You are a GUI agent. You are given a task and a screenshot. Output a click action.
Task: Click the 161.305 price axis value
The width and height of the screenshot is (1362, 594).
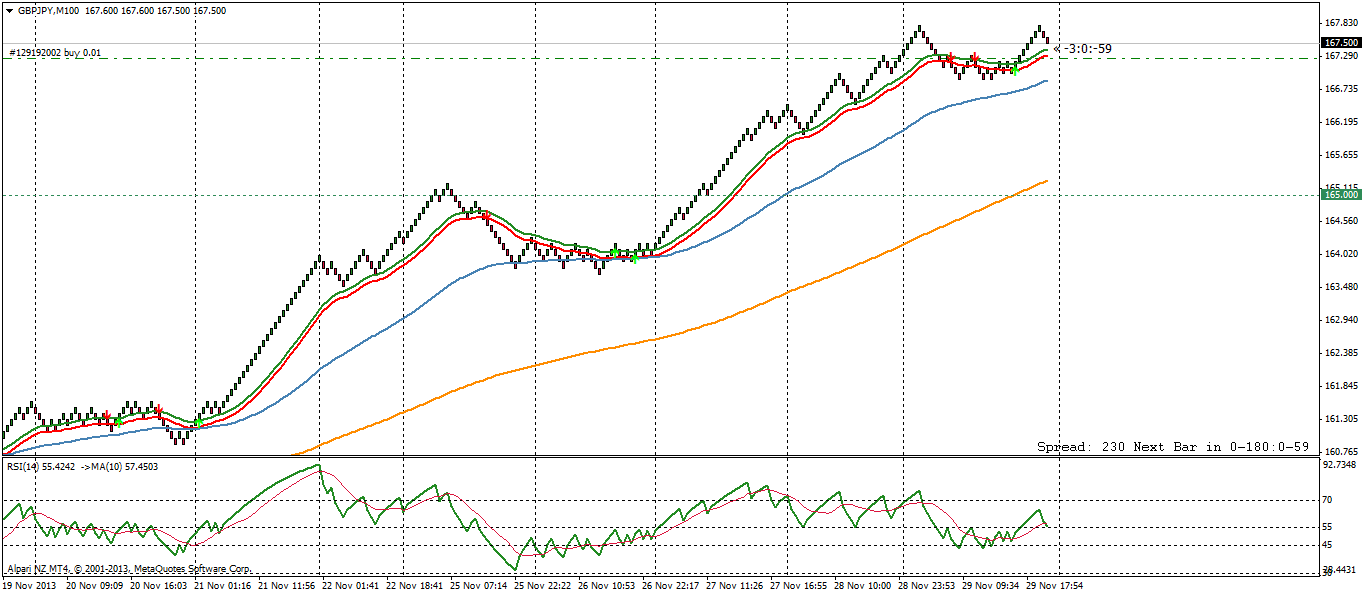pos(1340,419)
